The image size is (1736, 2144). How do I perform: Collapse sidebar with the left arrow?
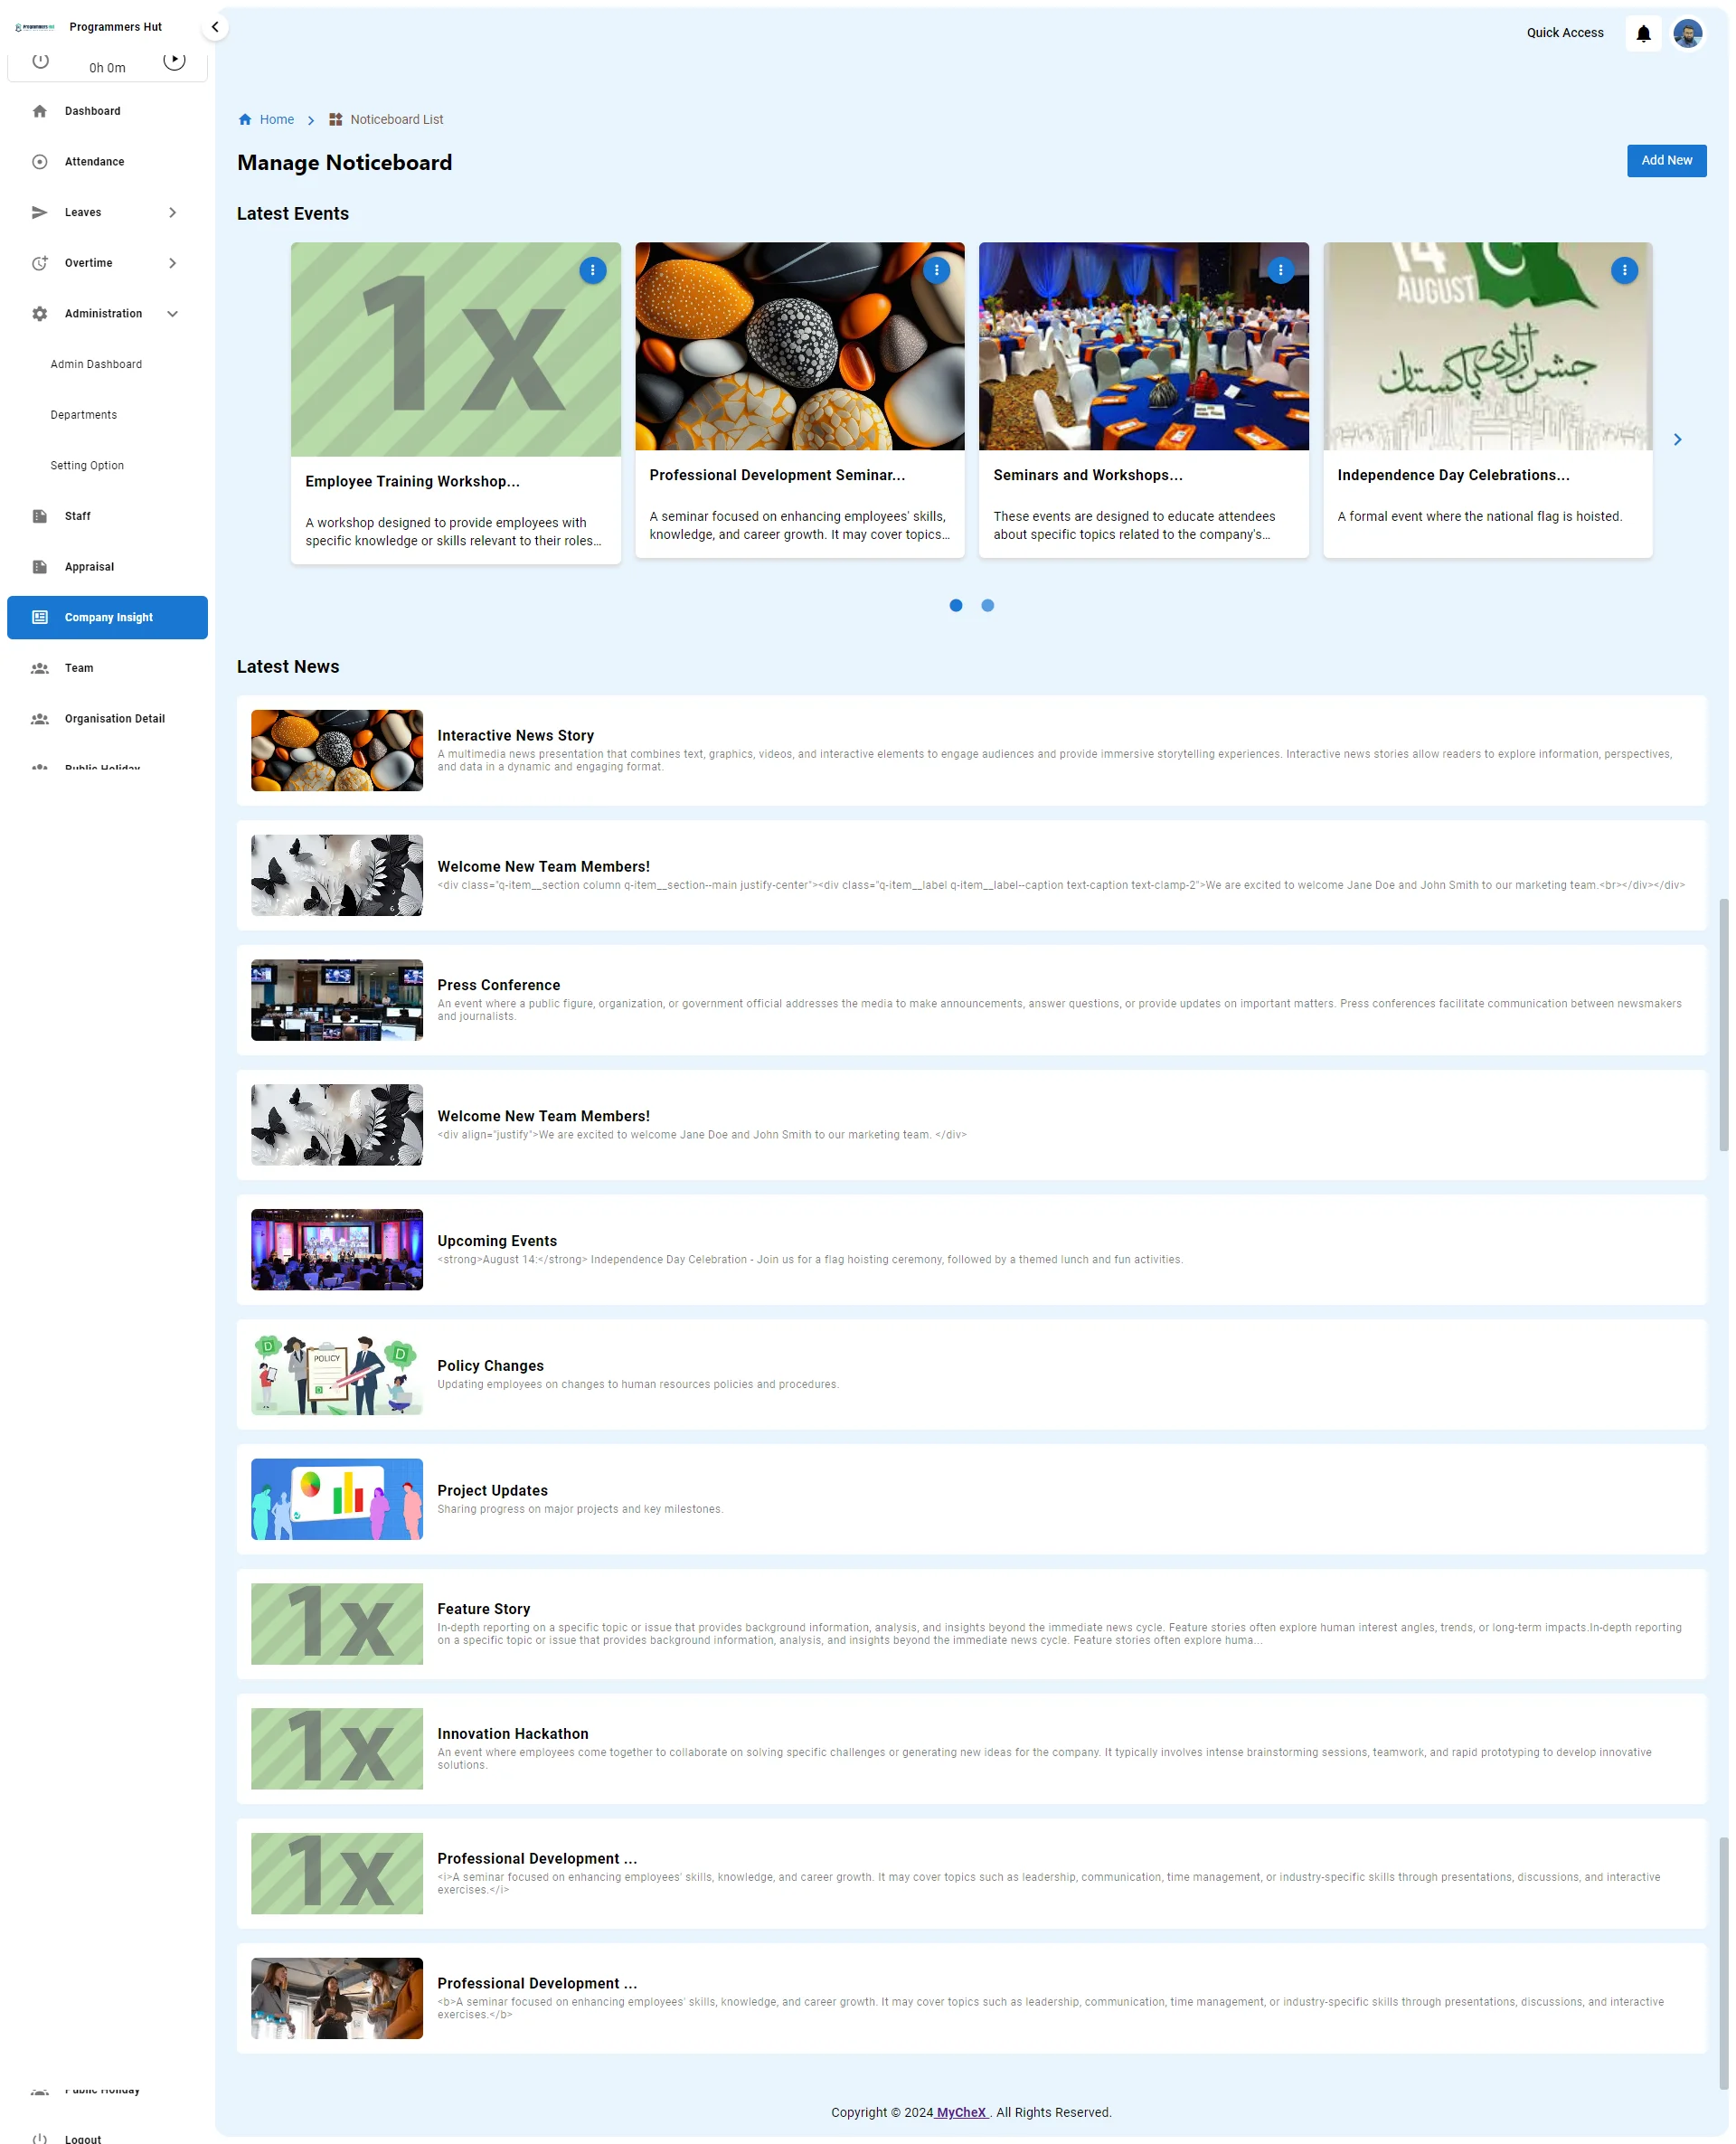click(215, 27)
